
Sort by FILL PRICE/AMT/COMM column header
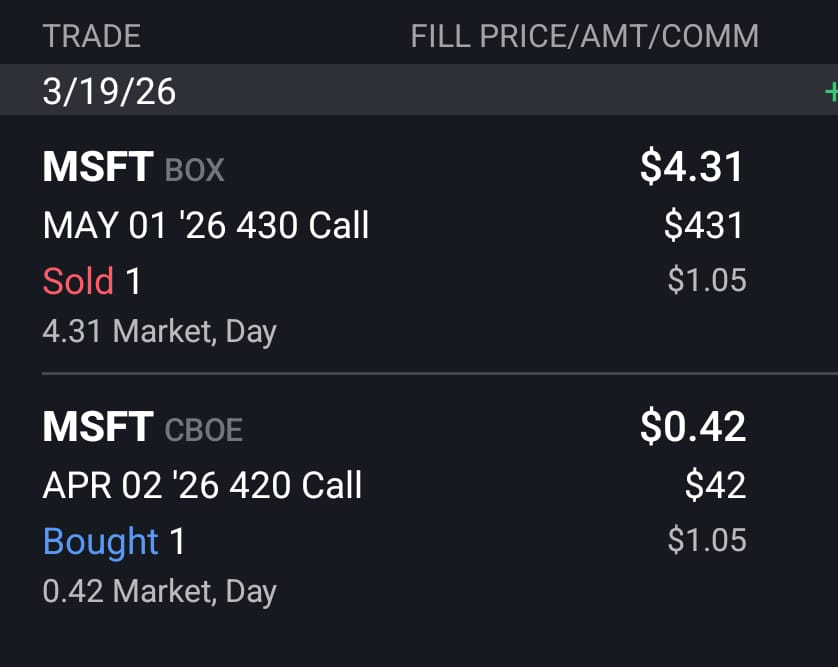click(x=584, y=37)
